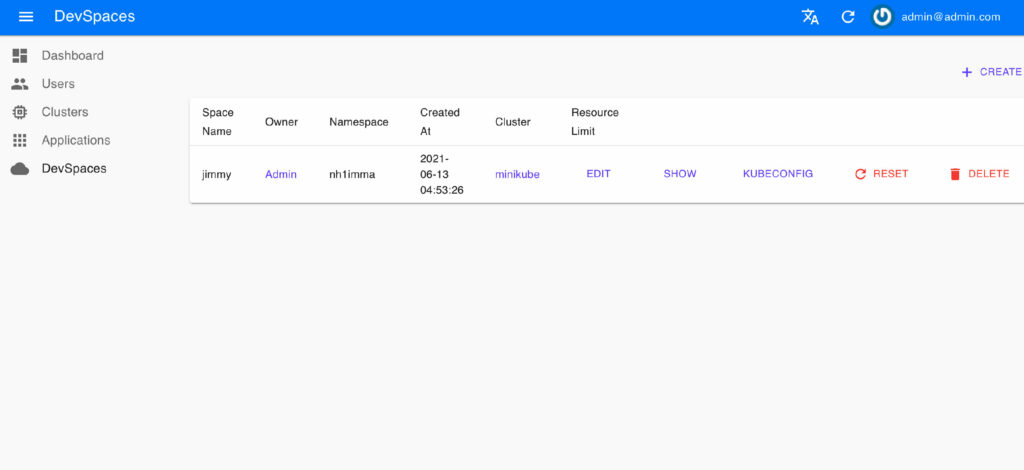Open the minikube cluster link
The height and width of the screenshot is (470, 1024).
click(x=517, y=175)
